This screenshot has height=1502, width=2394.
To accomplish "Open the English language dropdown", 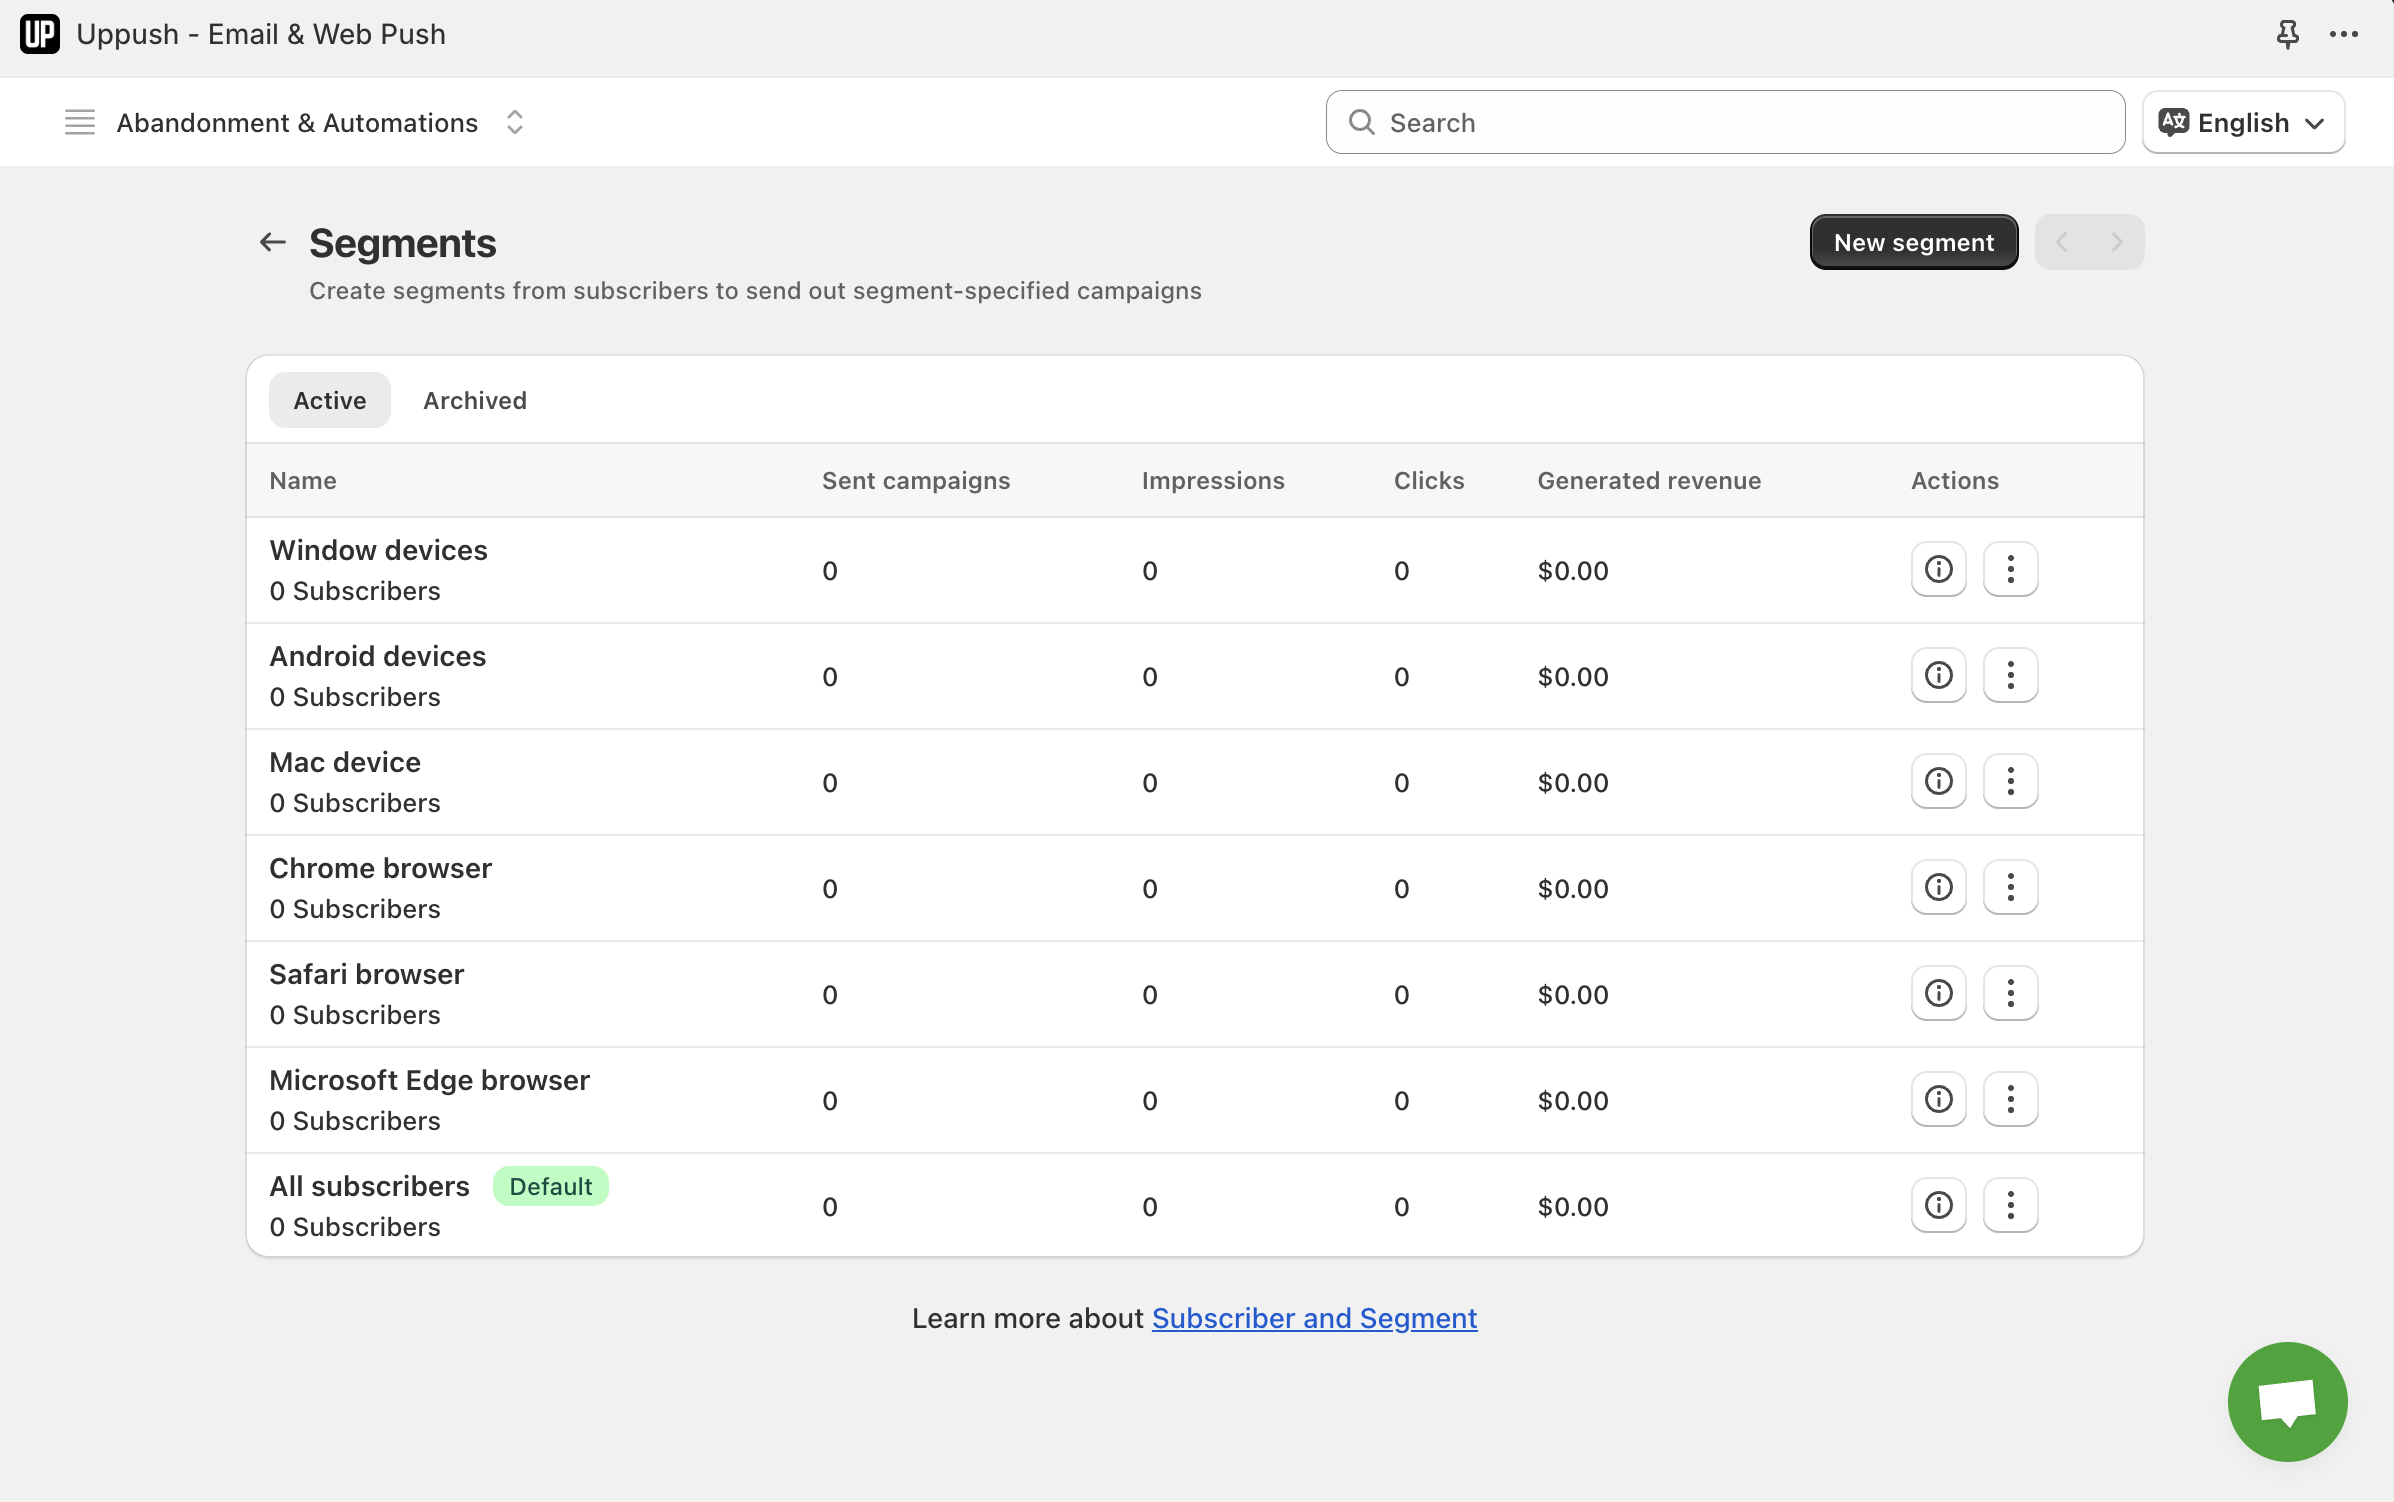I will [2243, 122].
